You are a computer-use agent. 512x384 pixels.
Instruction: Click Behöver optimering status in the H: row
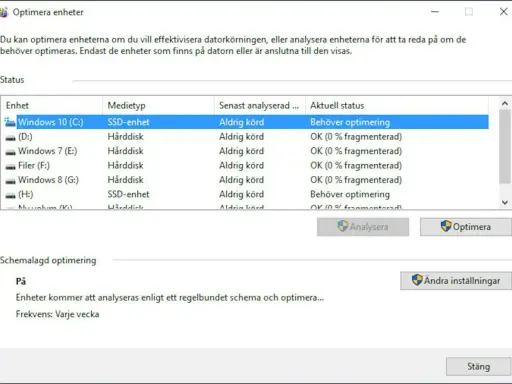[x=350, y=194]
